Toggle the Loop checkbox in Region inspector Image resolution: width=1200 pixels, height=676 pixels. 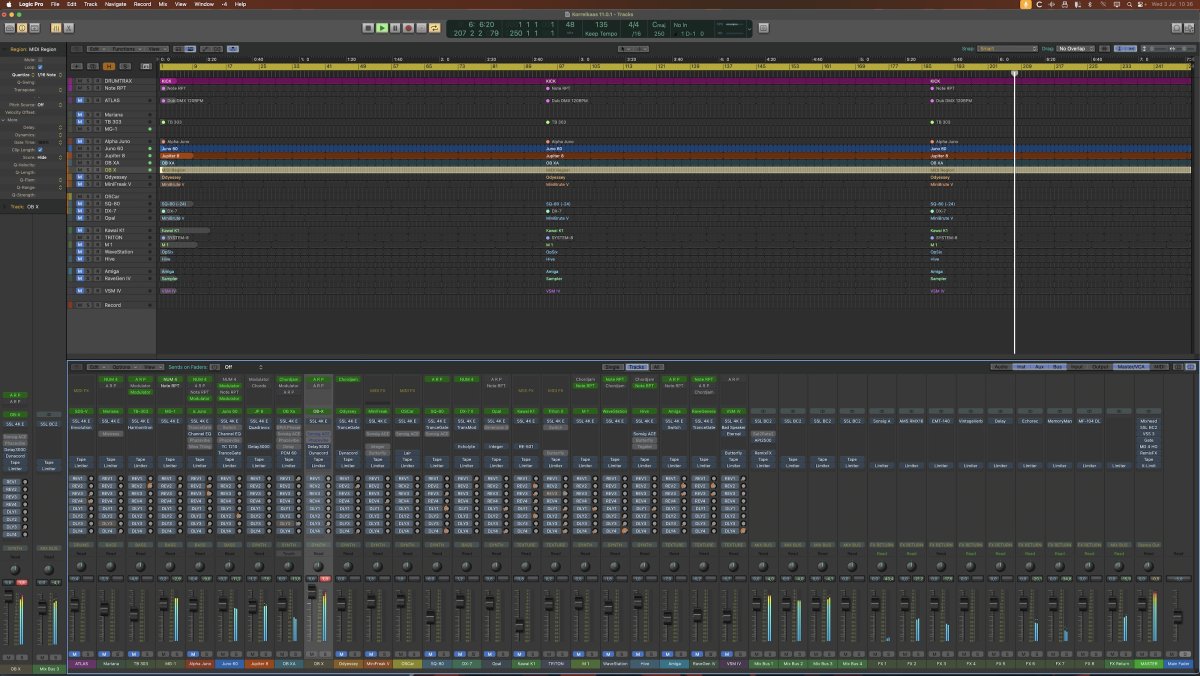click(x=40, y=66)
